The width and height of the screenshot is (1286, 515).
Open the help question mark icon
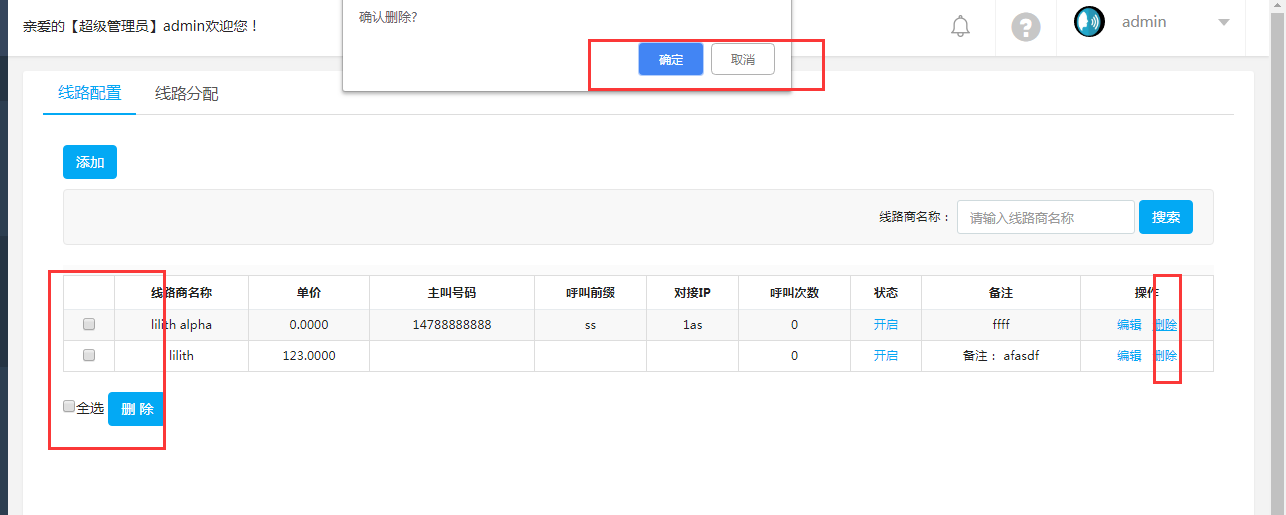coord(1026,27)
